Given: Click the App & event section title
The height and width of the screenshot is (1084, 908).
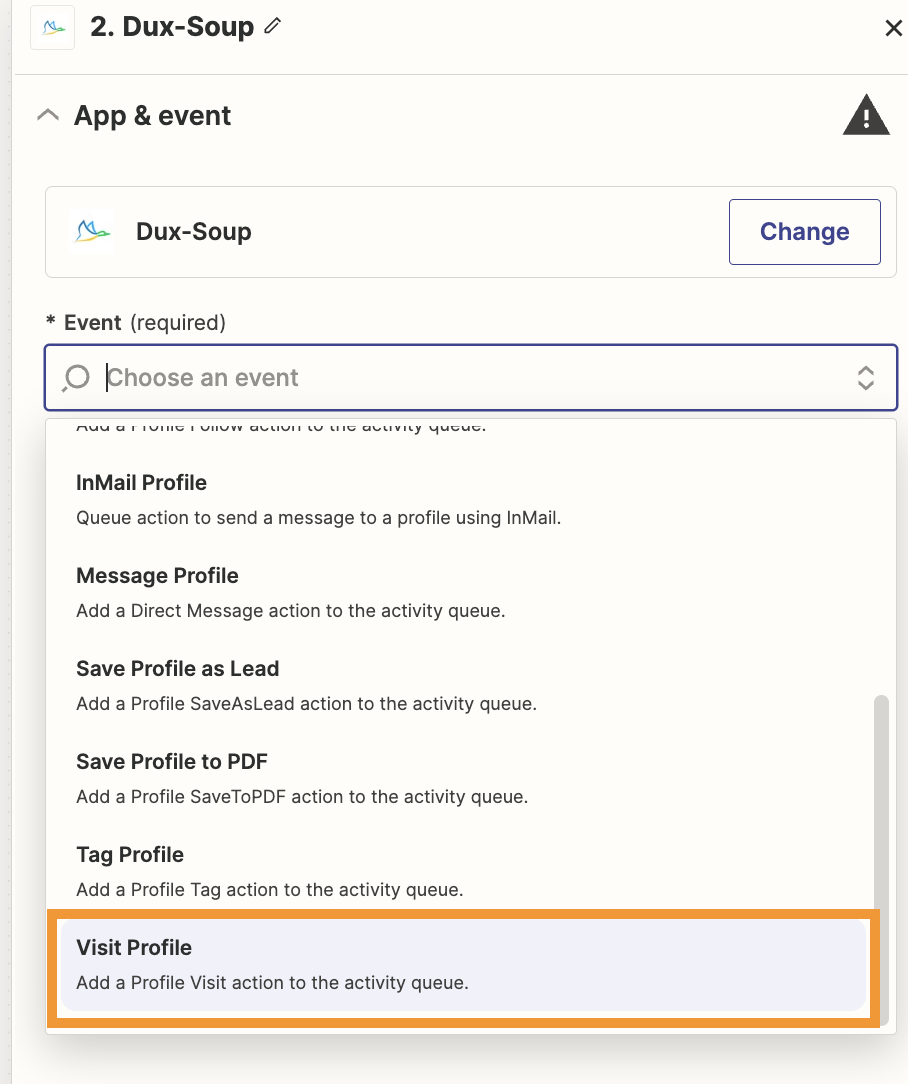Looking at the screenshot, I should (152, 116).
